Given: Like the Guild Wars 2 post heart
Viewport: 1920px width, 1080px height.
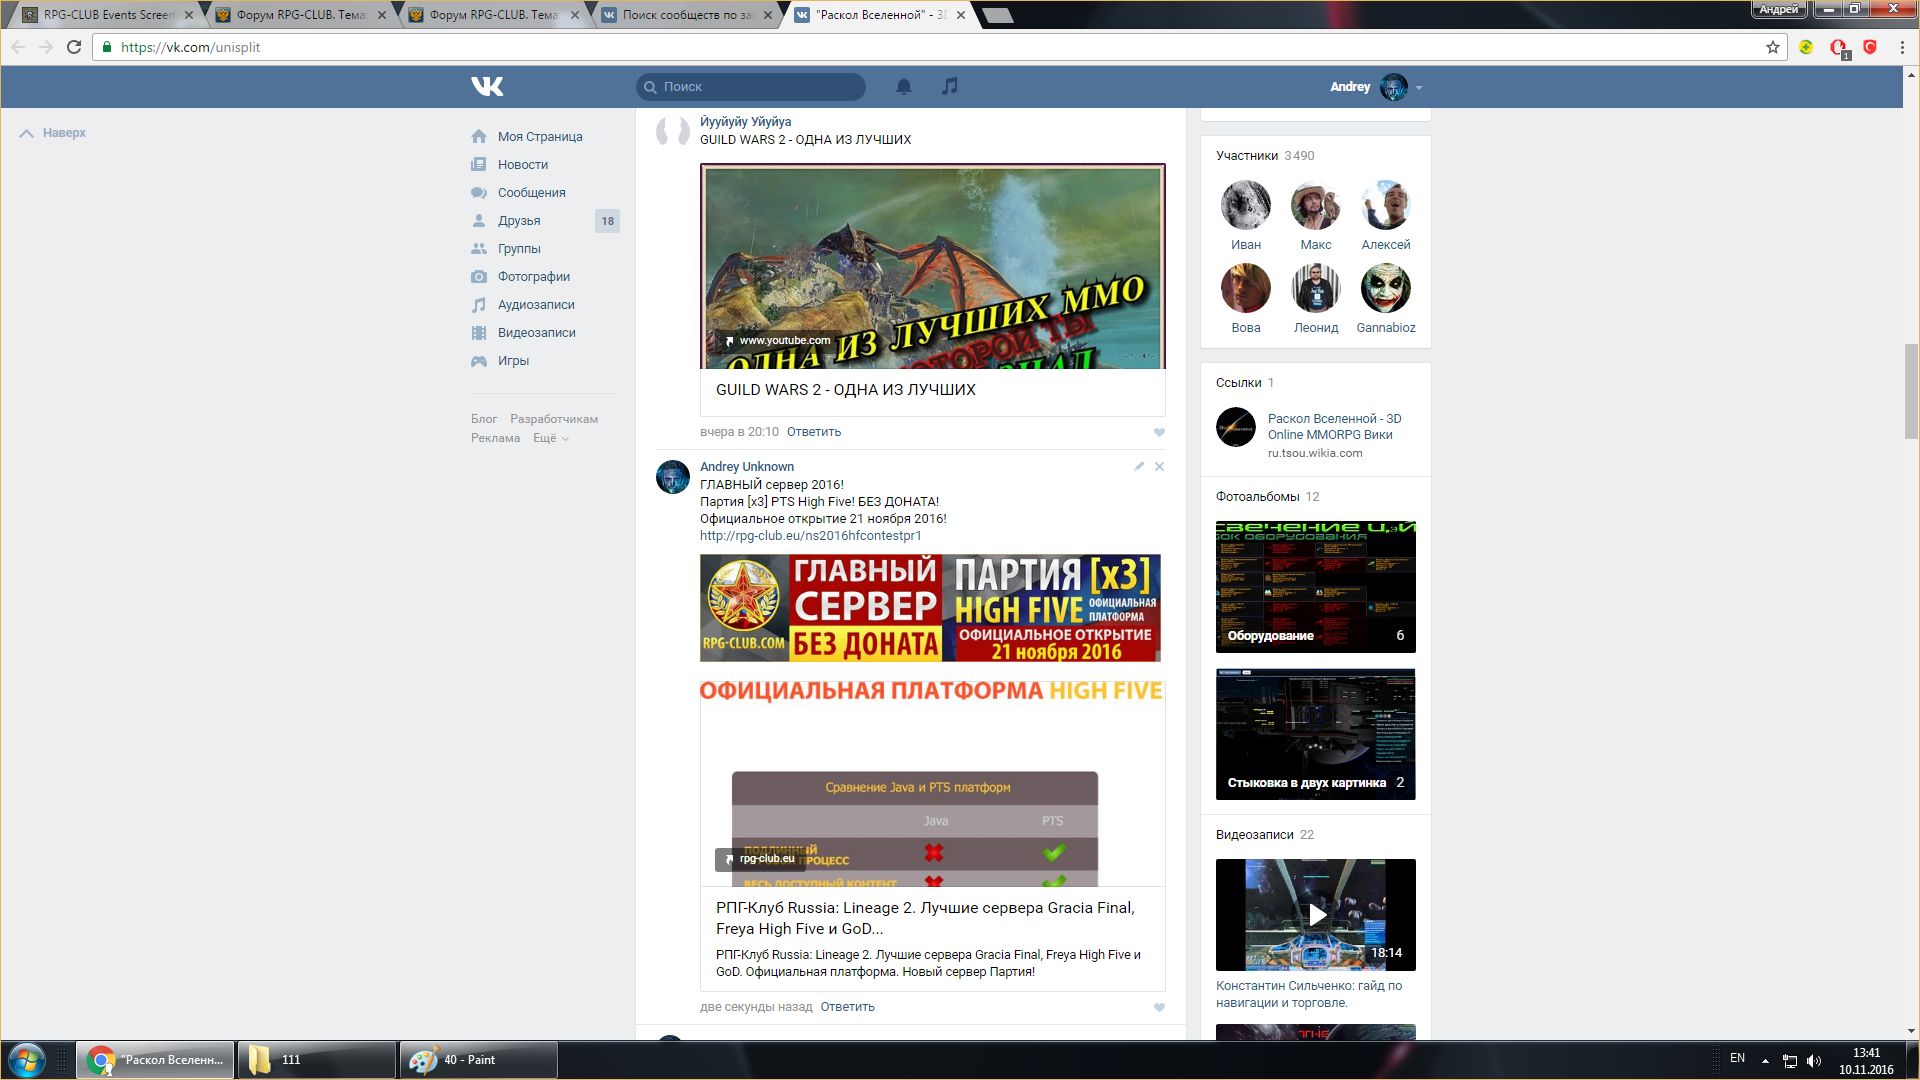Looking at the screenshot, I should pos(1159,432).
